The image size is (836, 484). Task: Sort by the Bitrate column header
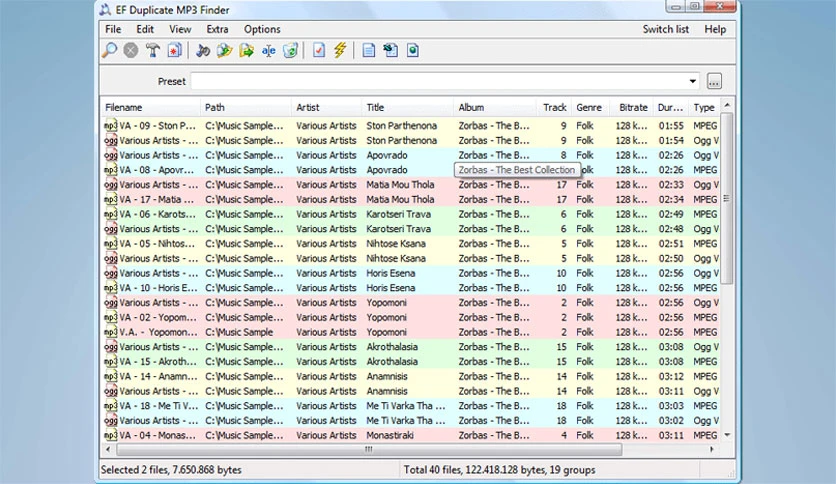pyautogui.click(x=632, y=107)
